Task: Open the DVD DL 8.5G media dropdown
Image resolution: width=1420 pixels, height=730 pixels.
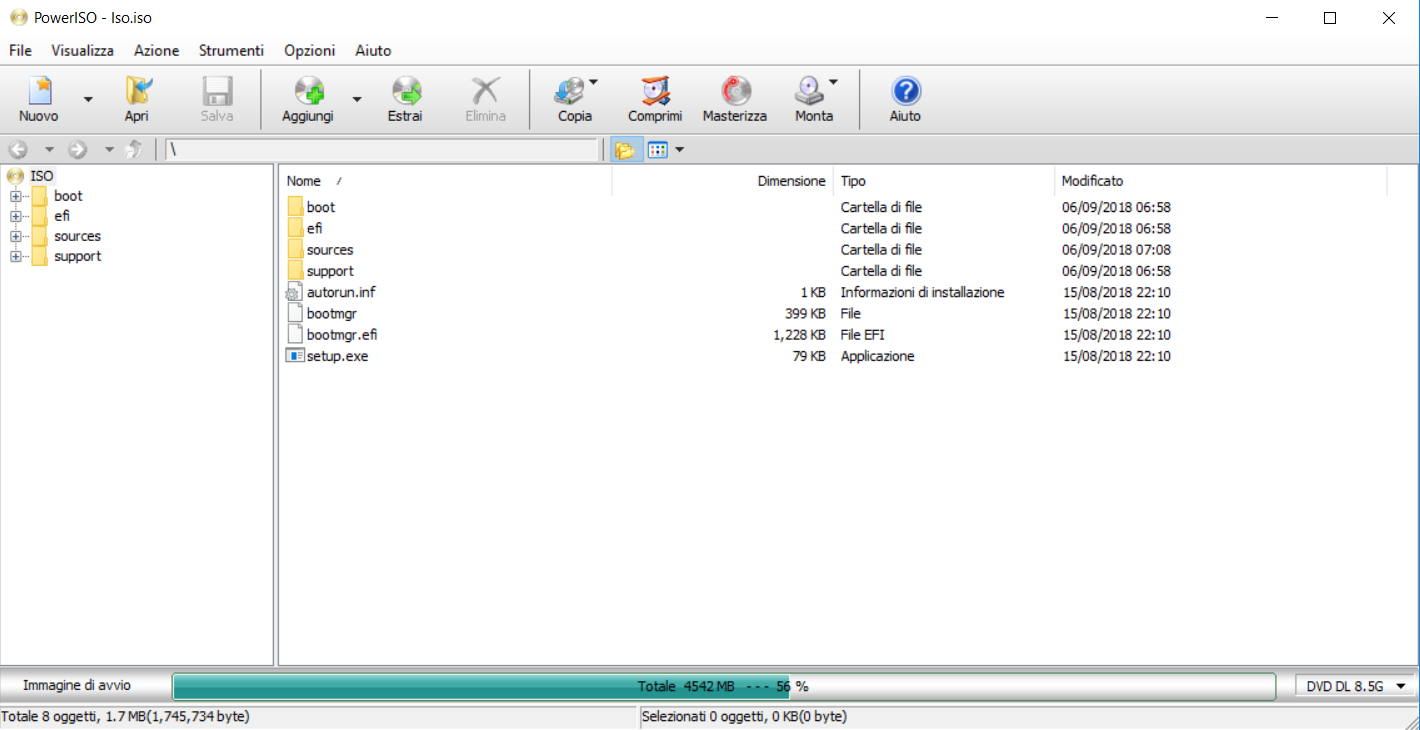Action: [1356, 686]
